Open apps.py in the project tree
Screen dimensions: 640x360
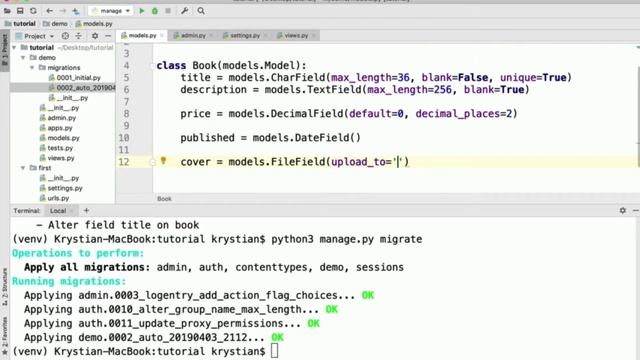click(56, 128)
